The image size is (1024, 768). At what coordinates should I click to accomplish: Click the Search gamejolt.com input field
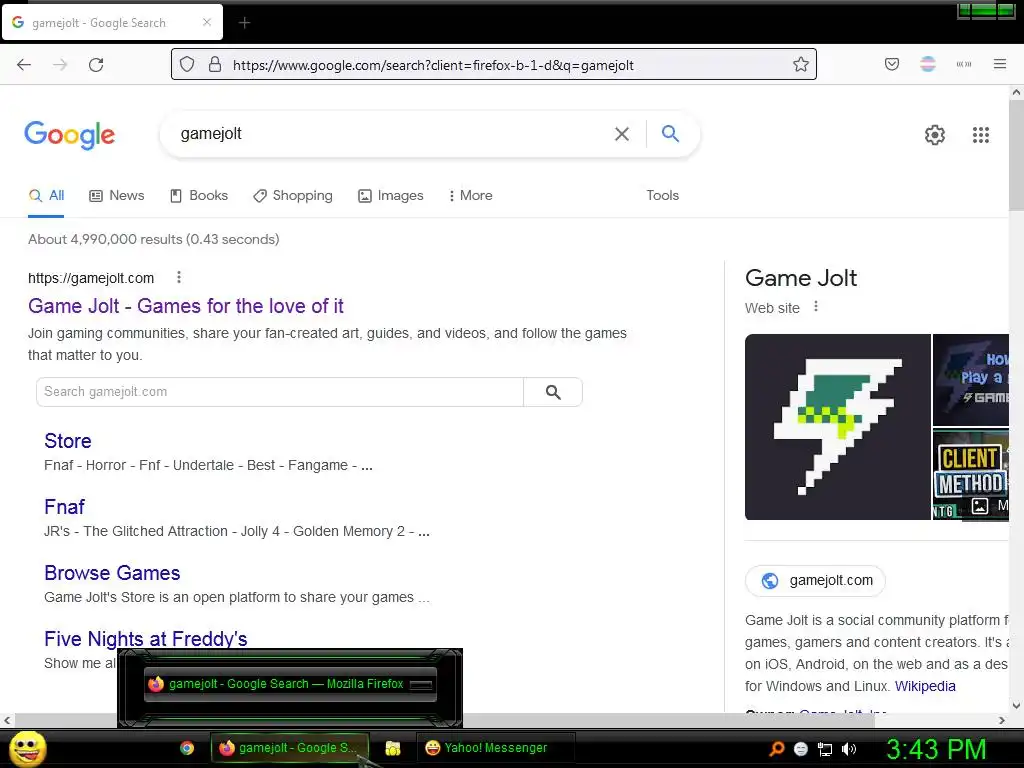pos(280,392)
